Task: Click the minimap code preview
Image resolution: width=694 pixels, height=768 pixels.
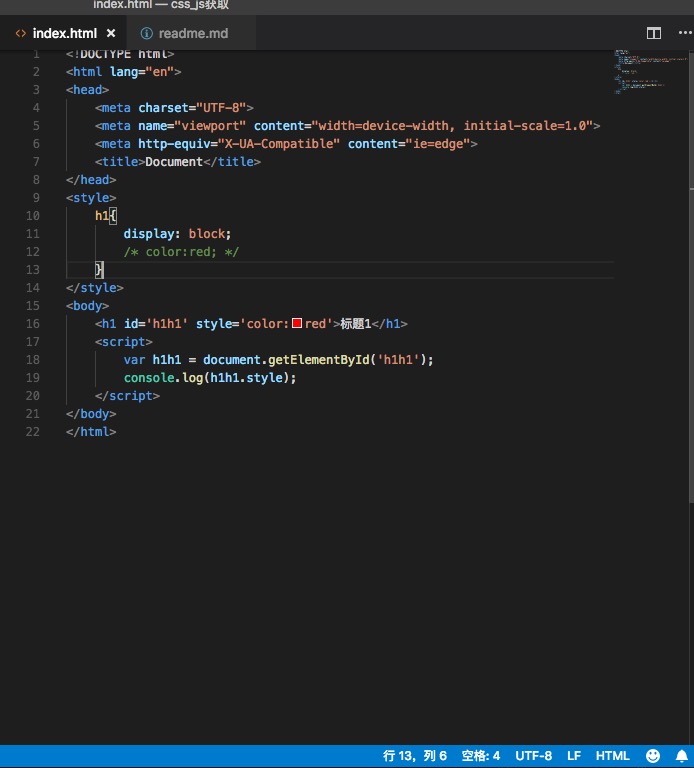Action: tap(646, 72)
